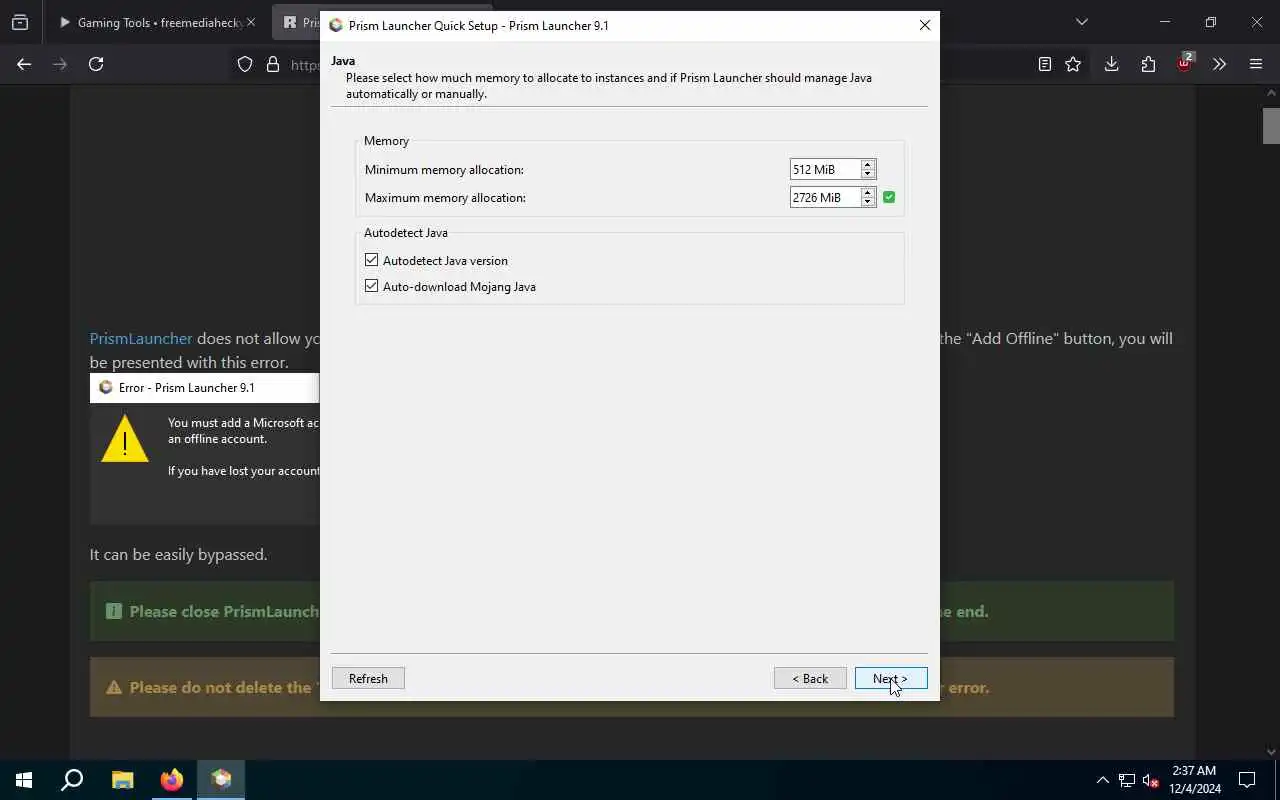The image size is (1280, 800).
Task: Click the yellow warning icon in page screenshot
Action: (125, 438)
